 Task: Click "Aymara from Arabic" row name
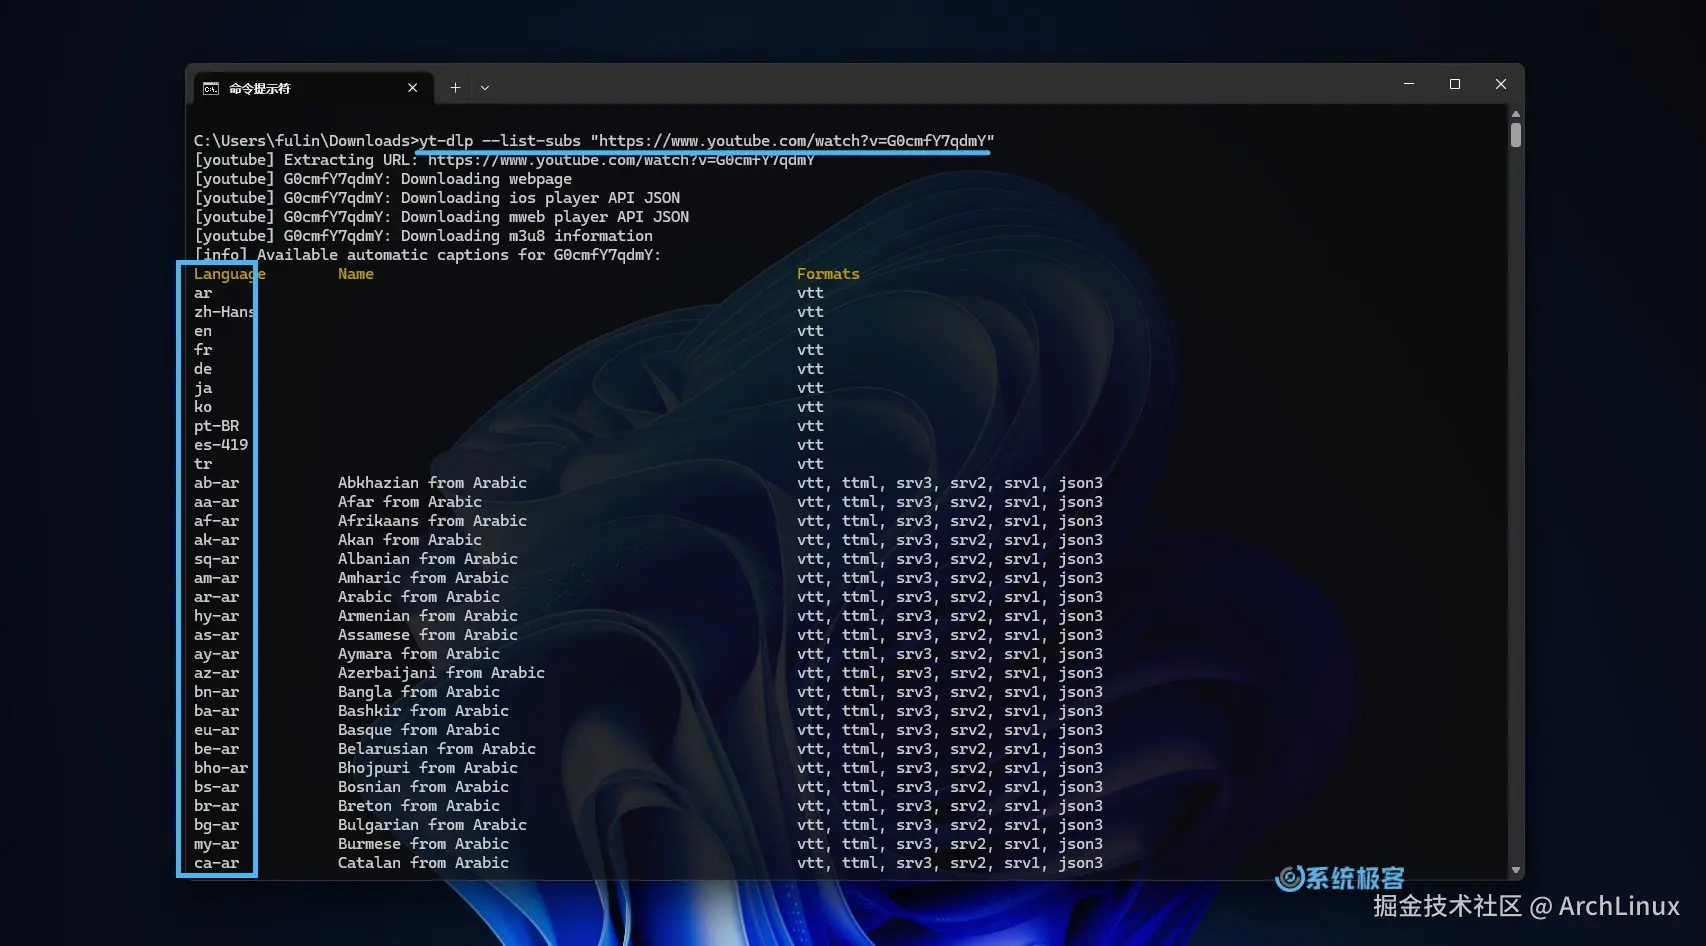419,654
